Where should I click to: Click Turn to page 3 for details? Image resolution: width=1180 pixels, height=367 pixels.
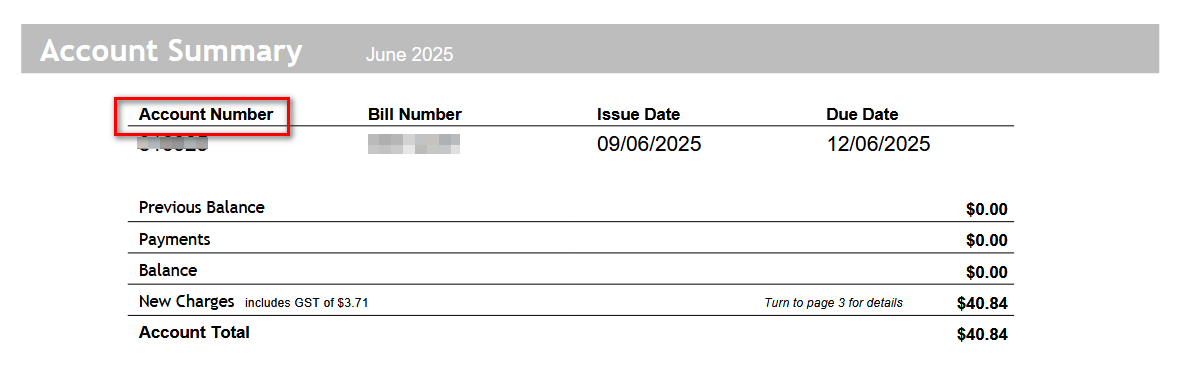click(834, 303)
